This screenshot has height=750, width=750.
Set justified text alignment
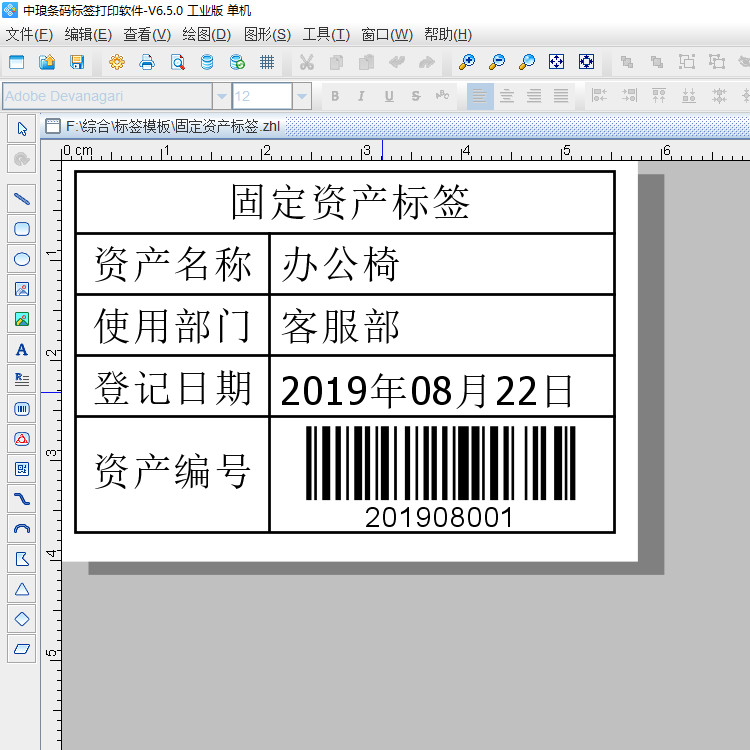coord(561,96)
